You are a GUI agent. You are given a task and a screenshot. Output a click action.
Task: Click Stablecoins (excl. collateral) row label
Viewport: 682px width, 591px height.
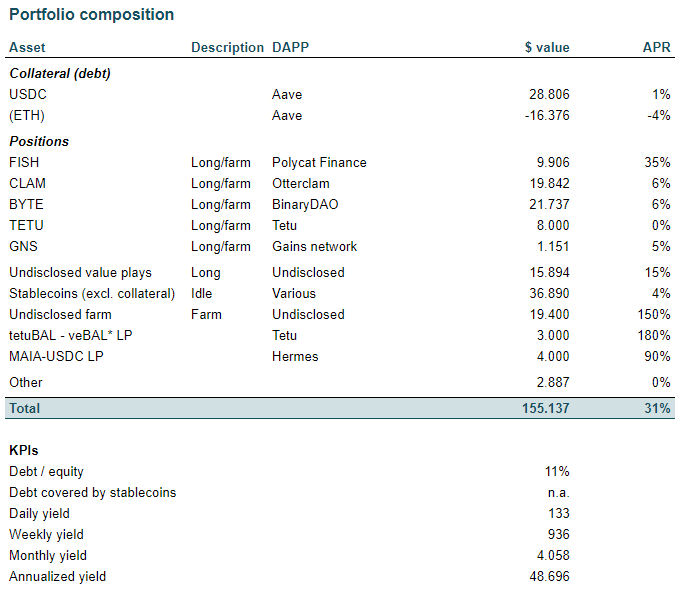click(x=92, y=294)
